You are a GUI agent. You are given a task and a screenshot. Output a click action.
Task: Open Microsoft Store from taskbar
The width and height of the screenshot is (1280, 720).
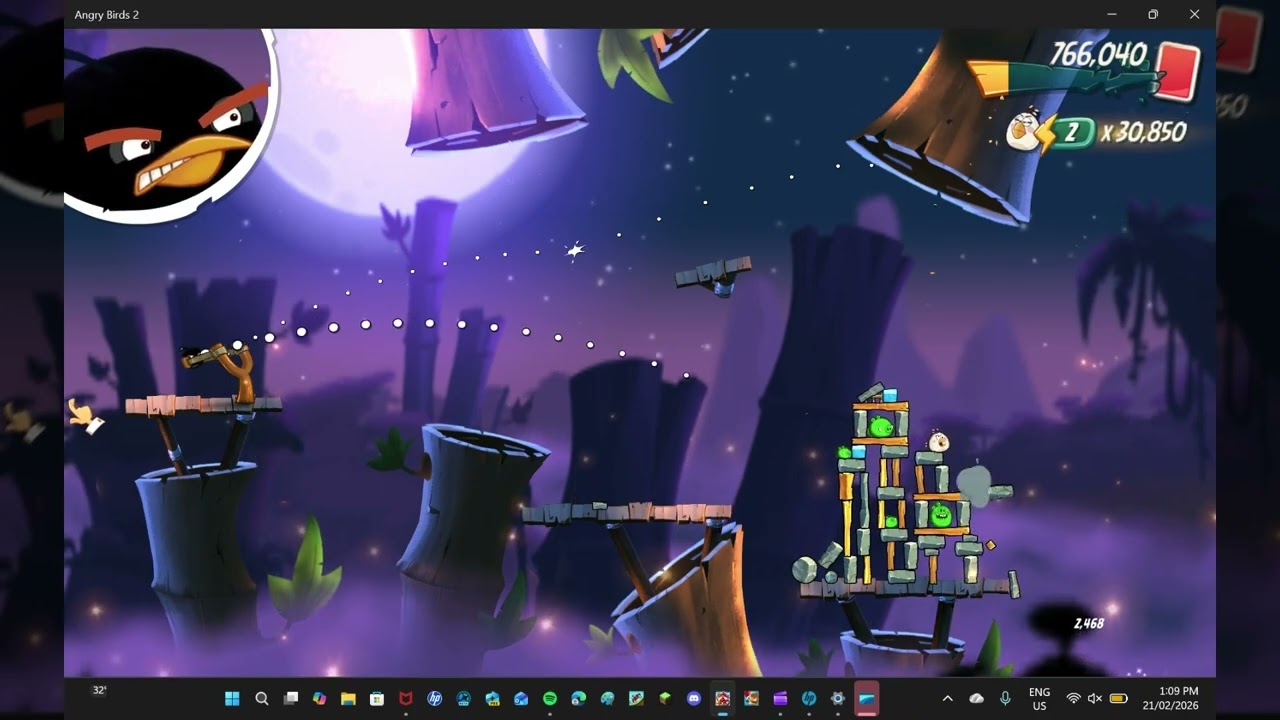(377, 698)
